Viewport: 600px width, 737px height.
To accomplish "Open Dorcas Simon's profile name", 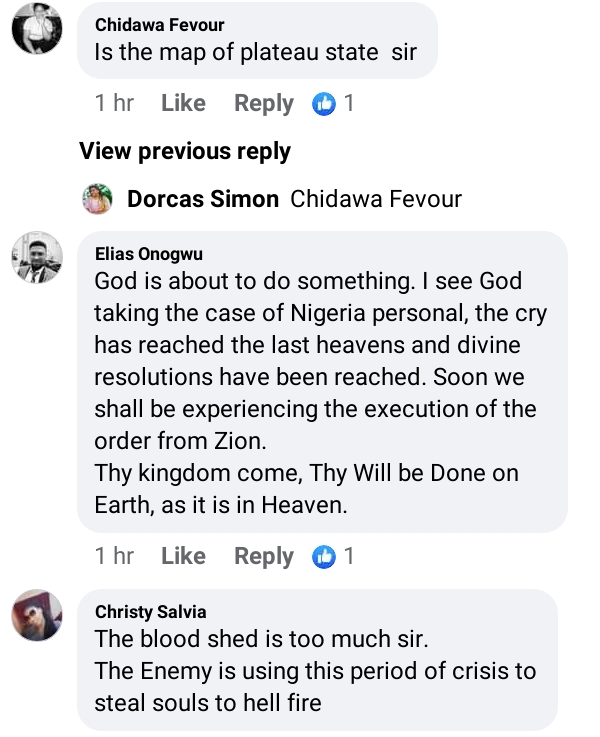I will coord(203,199).
